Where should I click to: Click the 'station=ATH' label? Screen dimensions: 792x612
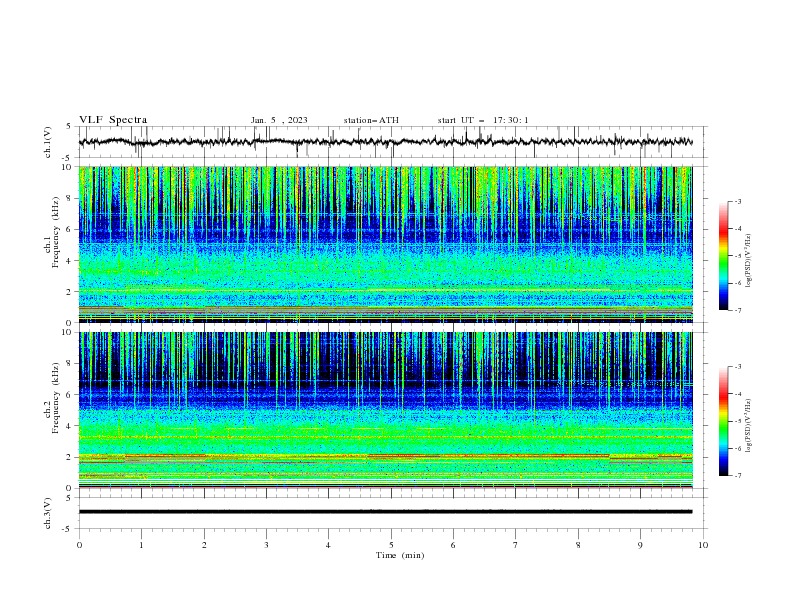point(371,120)
